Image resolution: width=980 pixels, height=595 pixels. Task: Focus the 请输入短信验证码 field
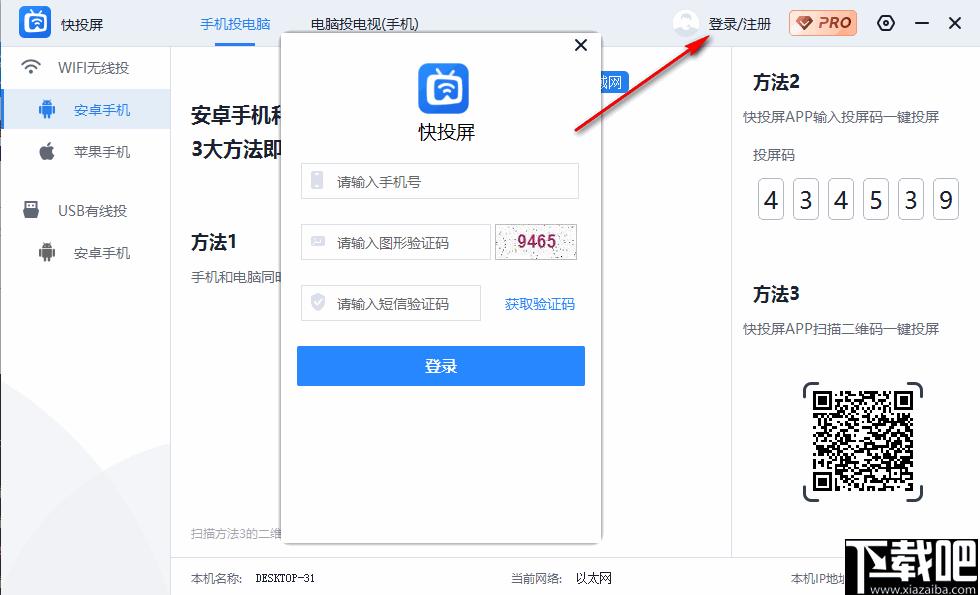391,303
